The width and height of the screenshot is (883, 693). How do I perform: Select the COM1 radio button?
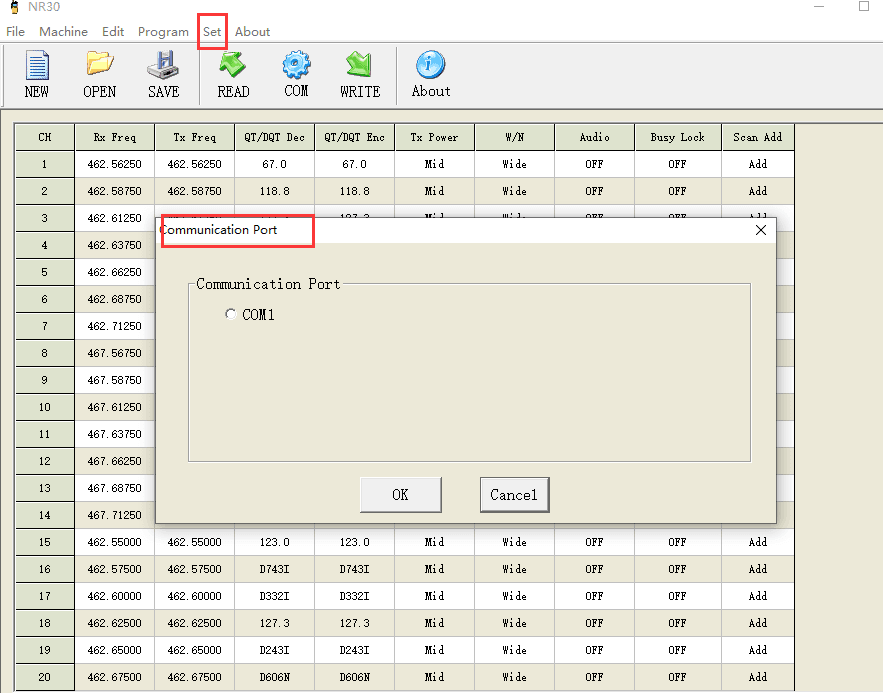tap(231, 315)
